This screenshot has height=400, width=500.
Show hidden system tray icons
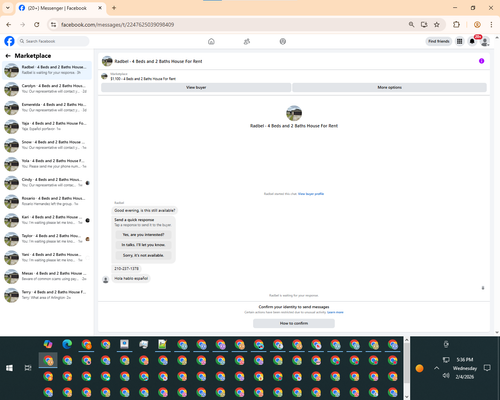436,368
